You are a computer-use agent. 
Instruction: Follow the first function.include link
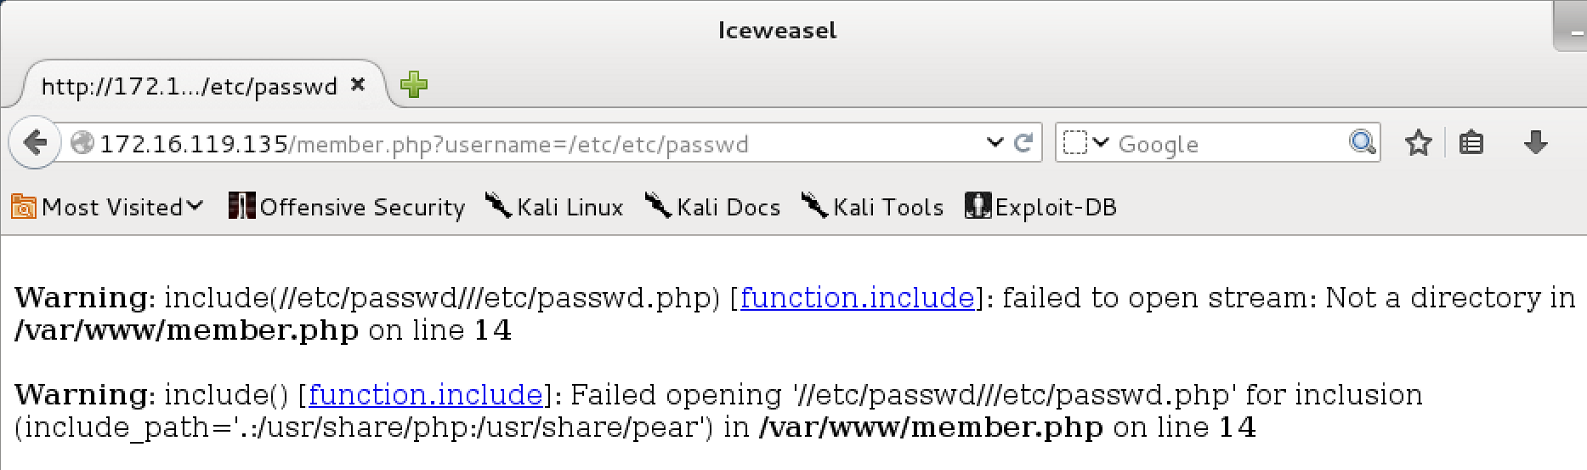click(857, 297)
